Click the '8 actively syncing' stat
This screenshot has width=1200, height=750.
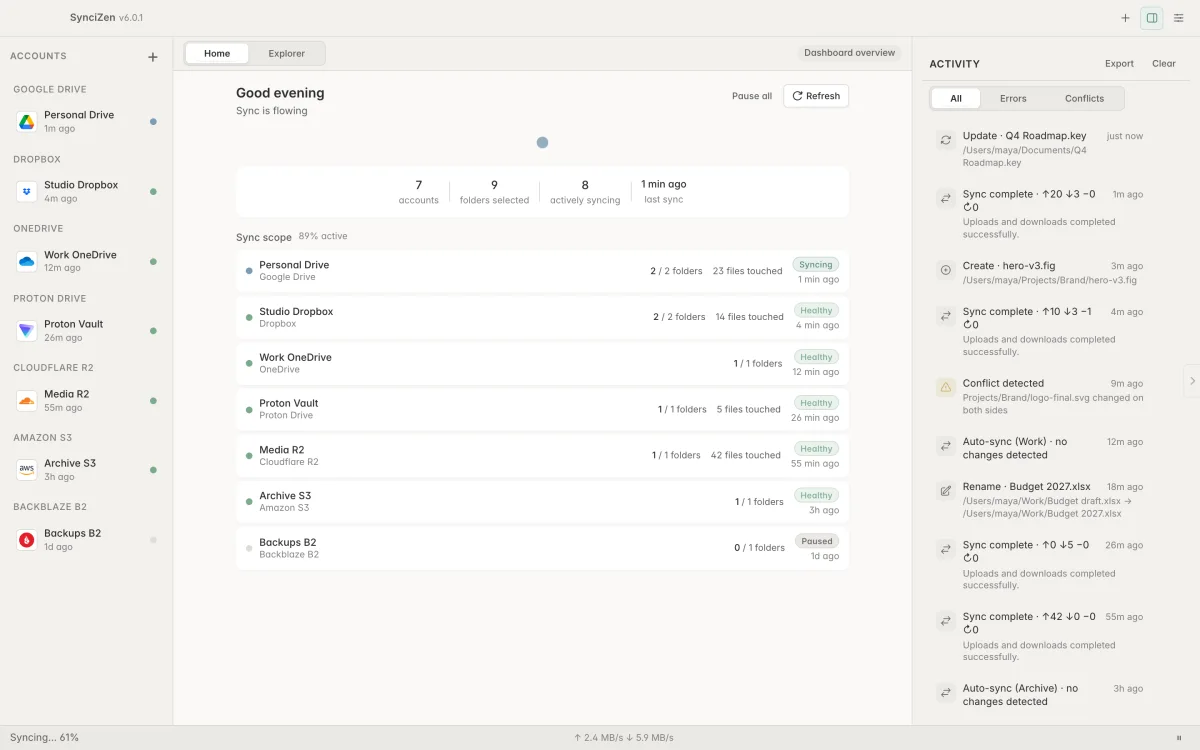[585, 192]
